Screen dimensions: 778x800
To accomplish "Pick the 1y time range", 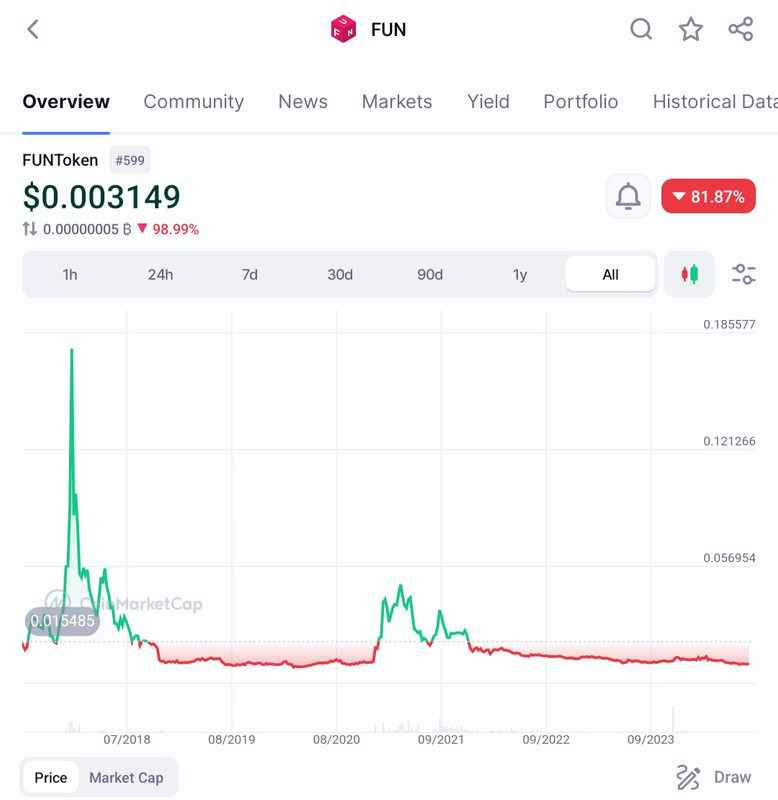I will [520, 274].
